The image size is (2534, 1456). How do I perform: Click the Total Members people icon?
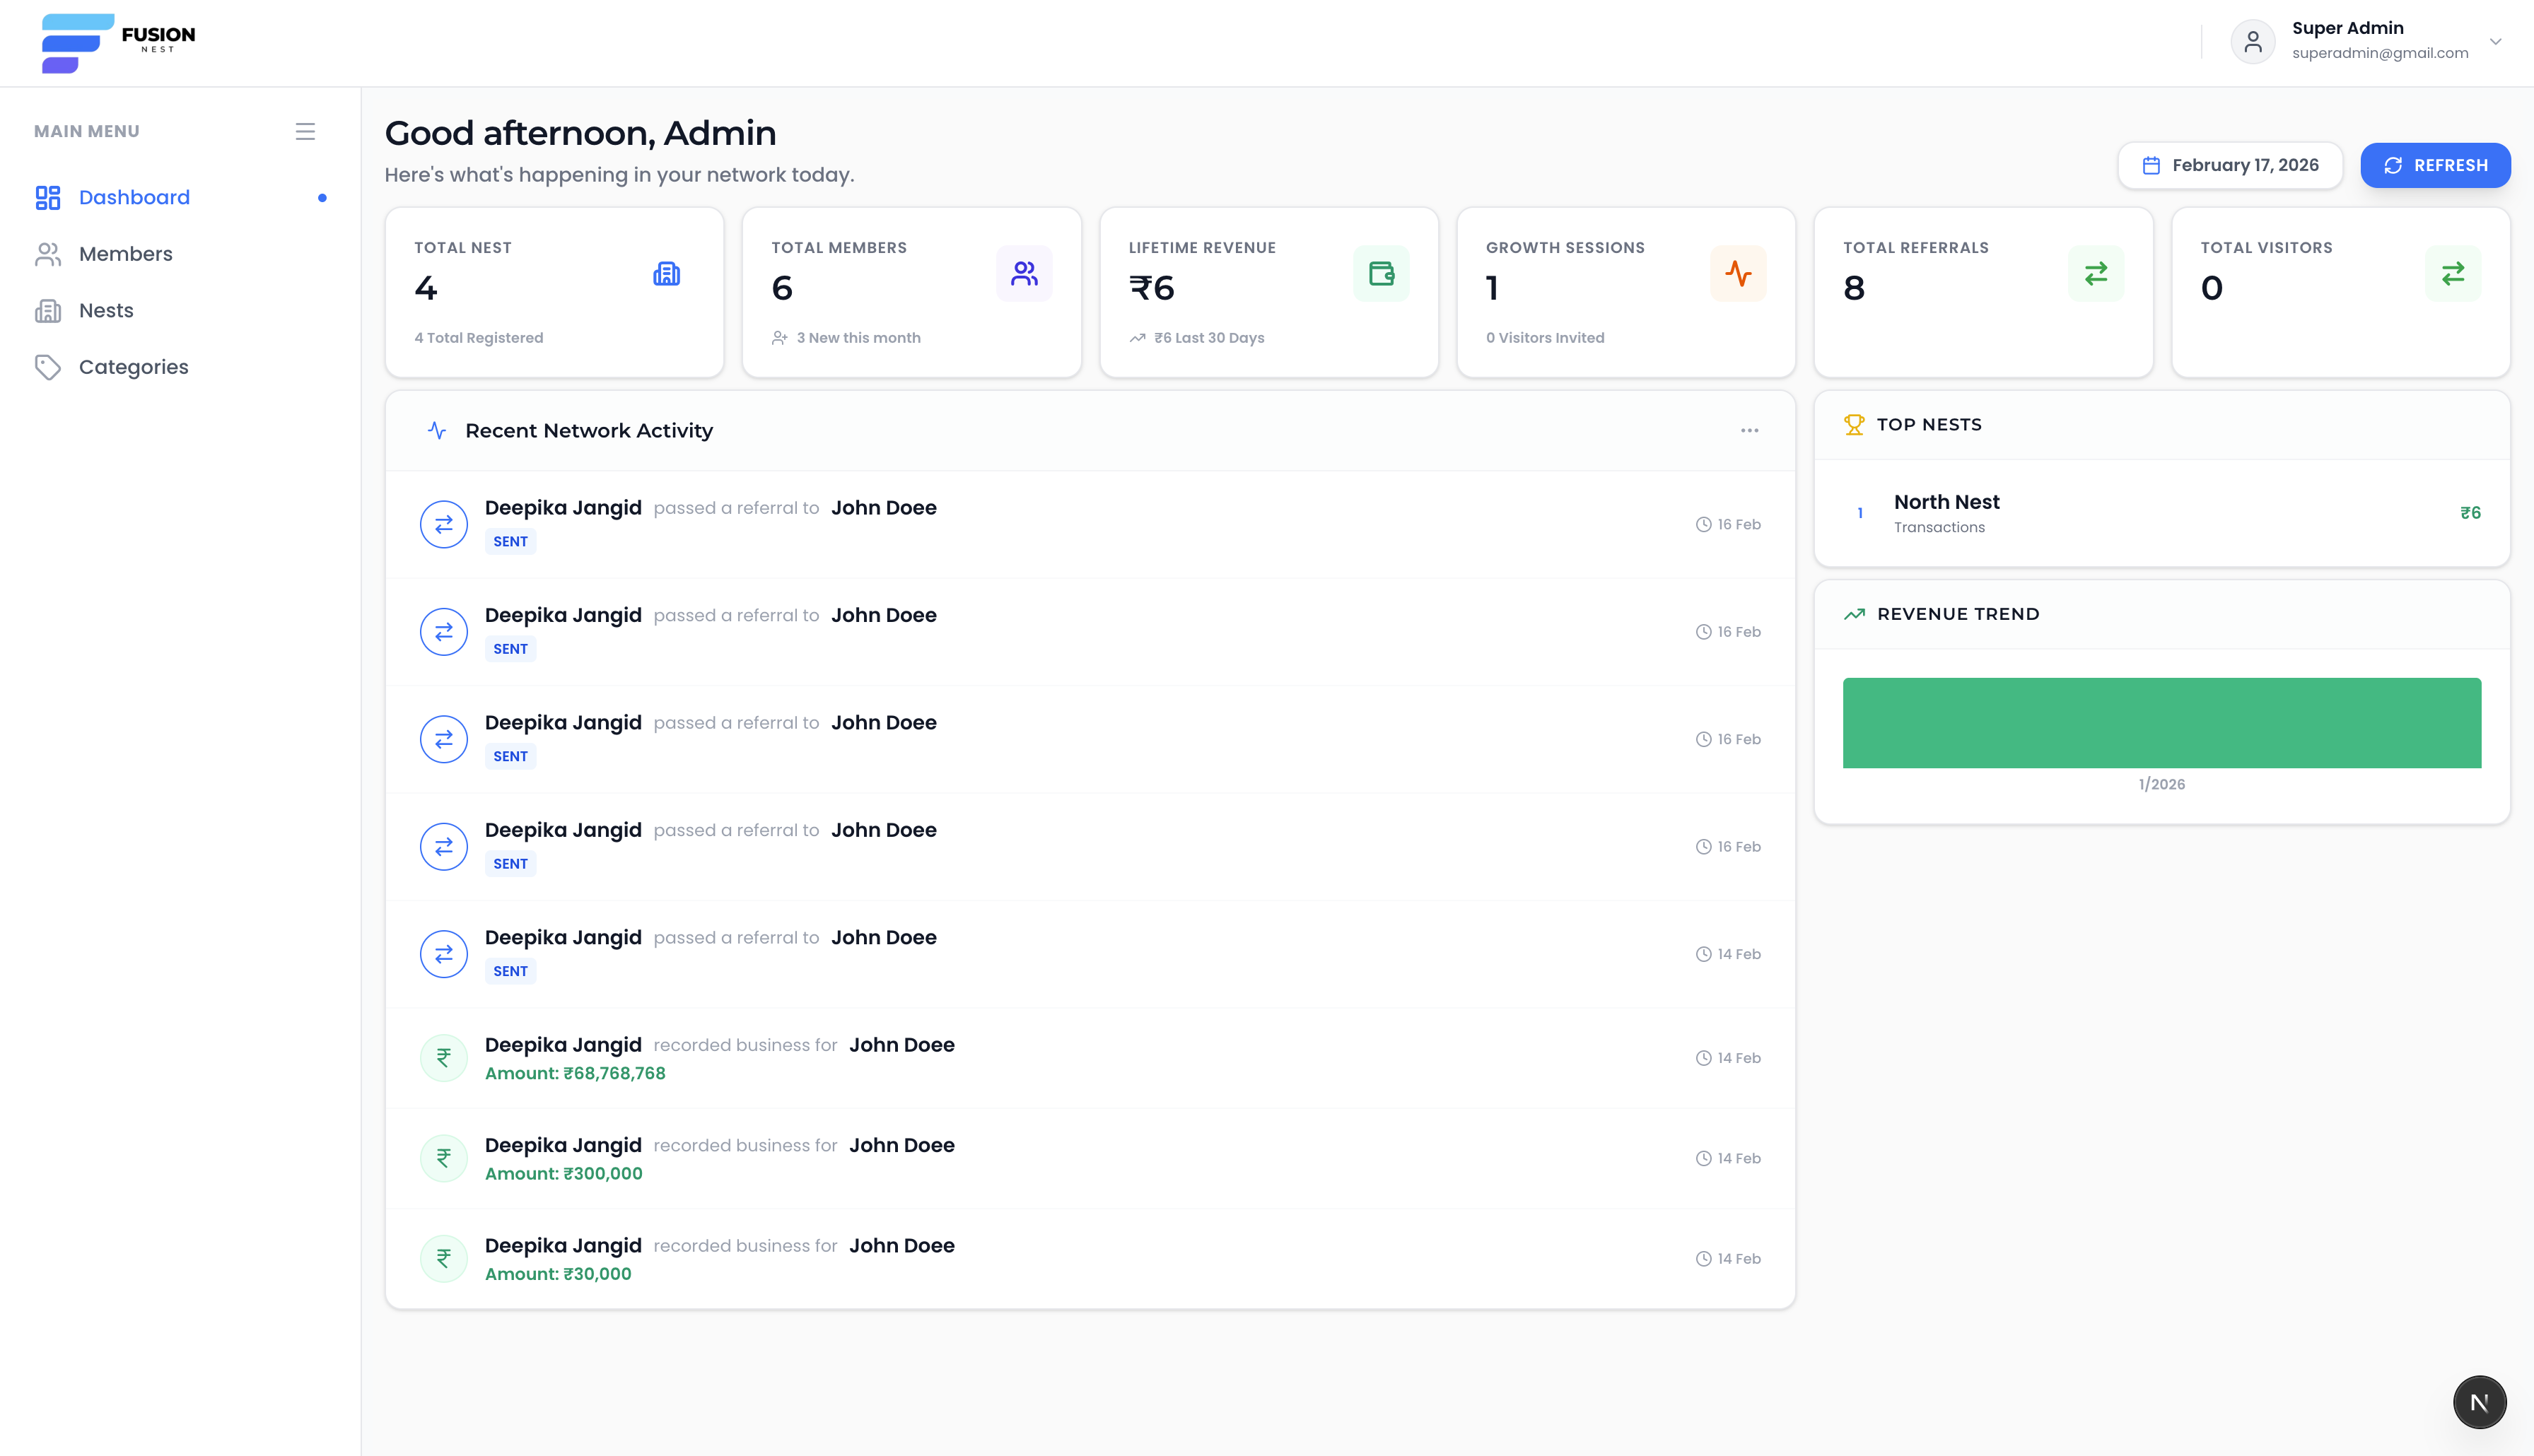(x=1024, y=273)
